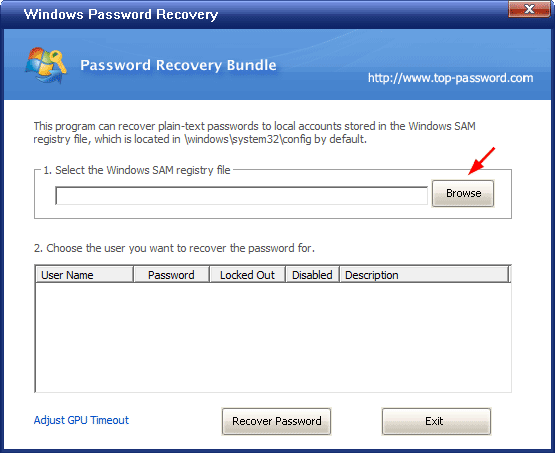This screenshot has height=453, width=555.
Task: Open the Adjust GPU Timeout link
Action: pyautogui.click(x=81, y=420)
